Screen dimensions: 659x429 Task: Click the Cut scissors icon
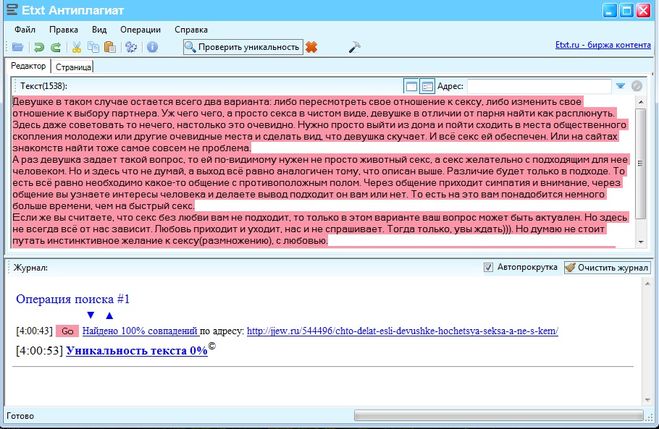click(76, 47)
